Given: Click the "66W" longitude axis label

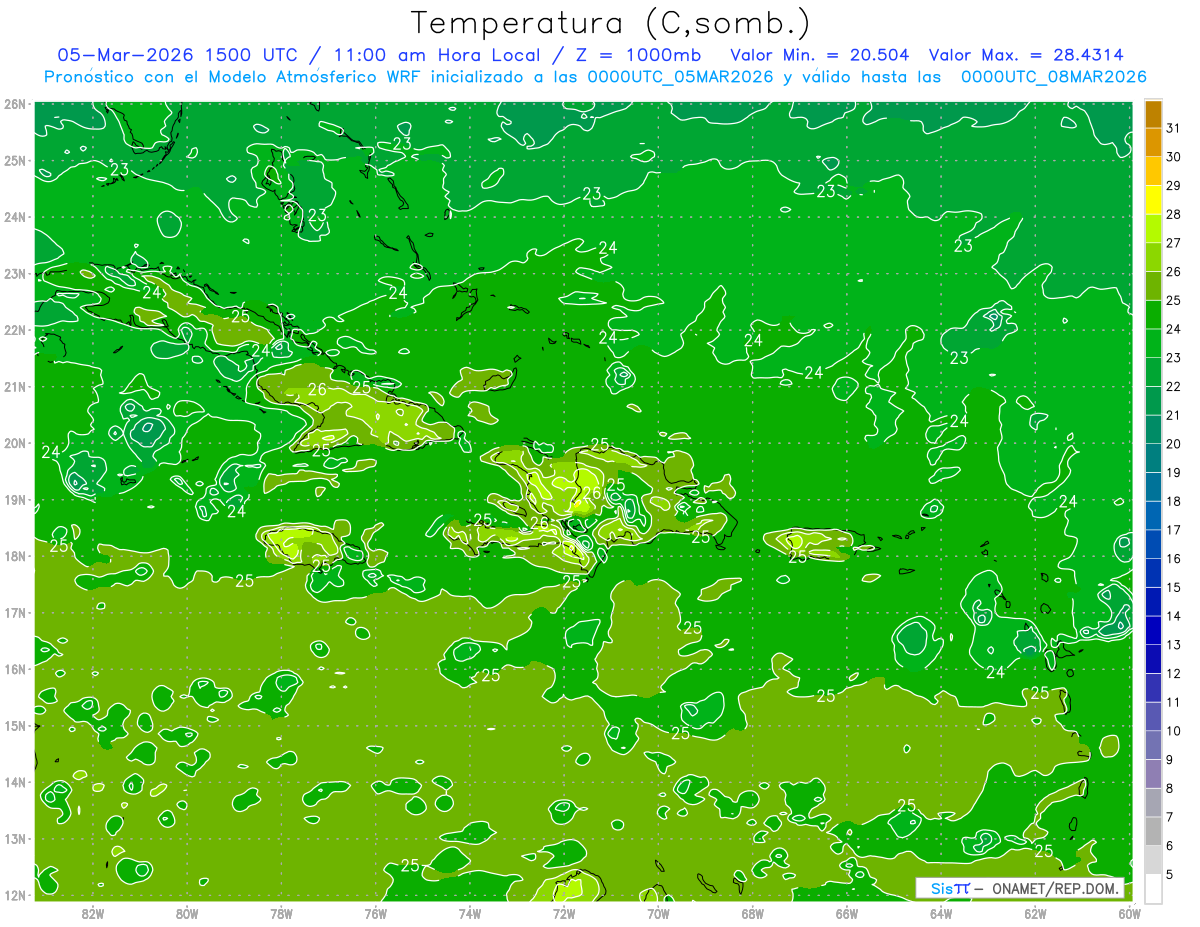Looking at the screenshot, I should pyautogui.click(x=847, y=913).
